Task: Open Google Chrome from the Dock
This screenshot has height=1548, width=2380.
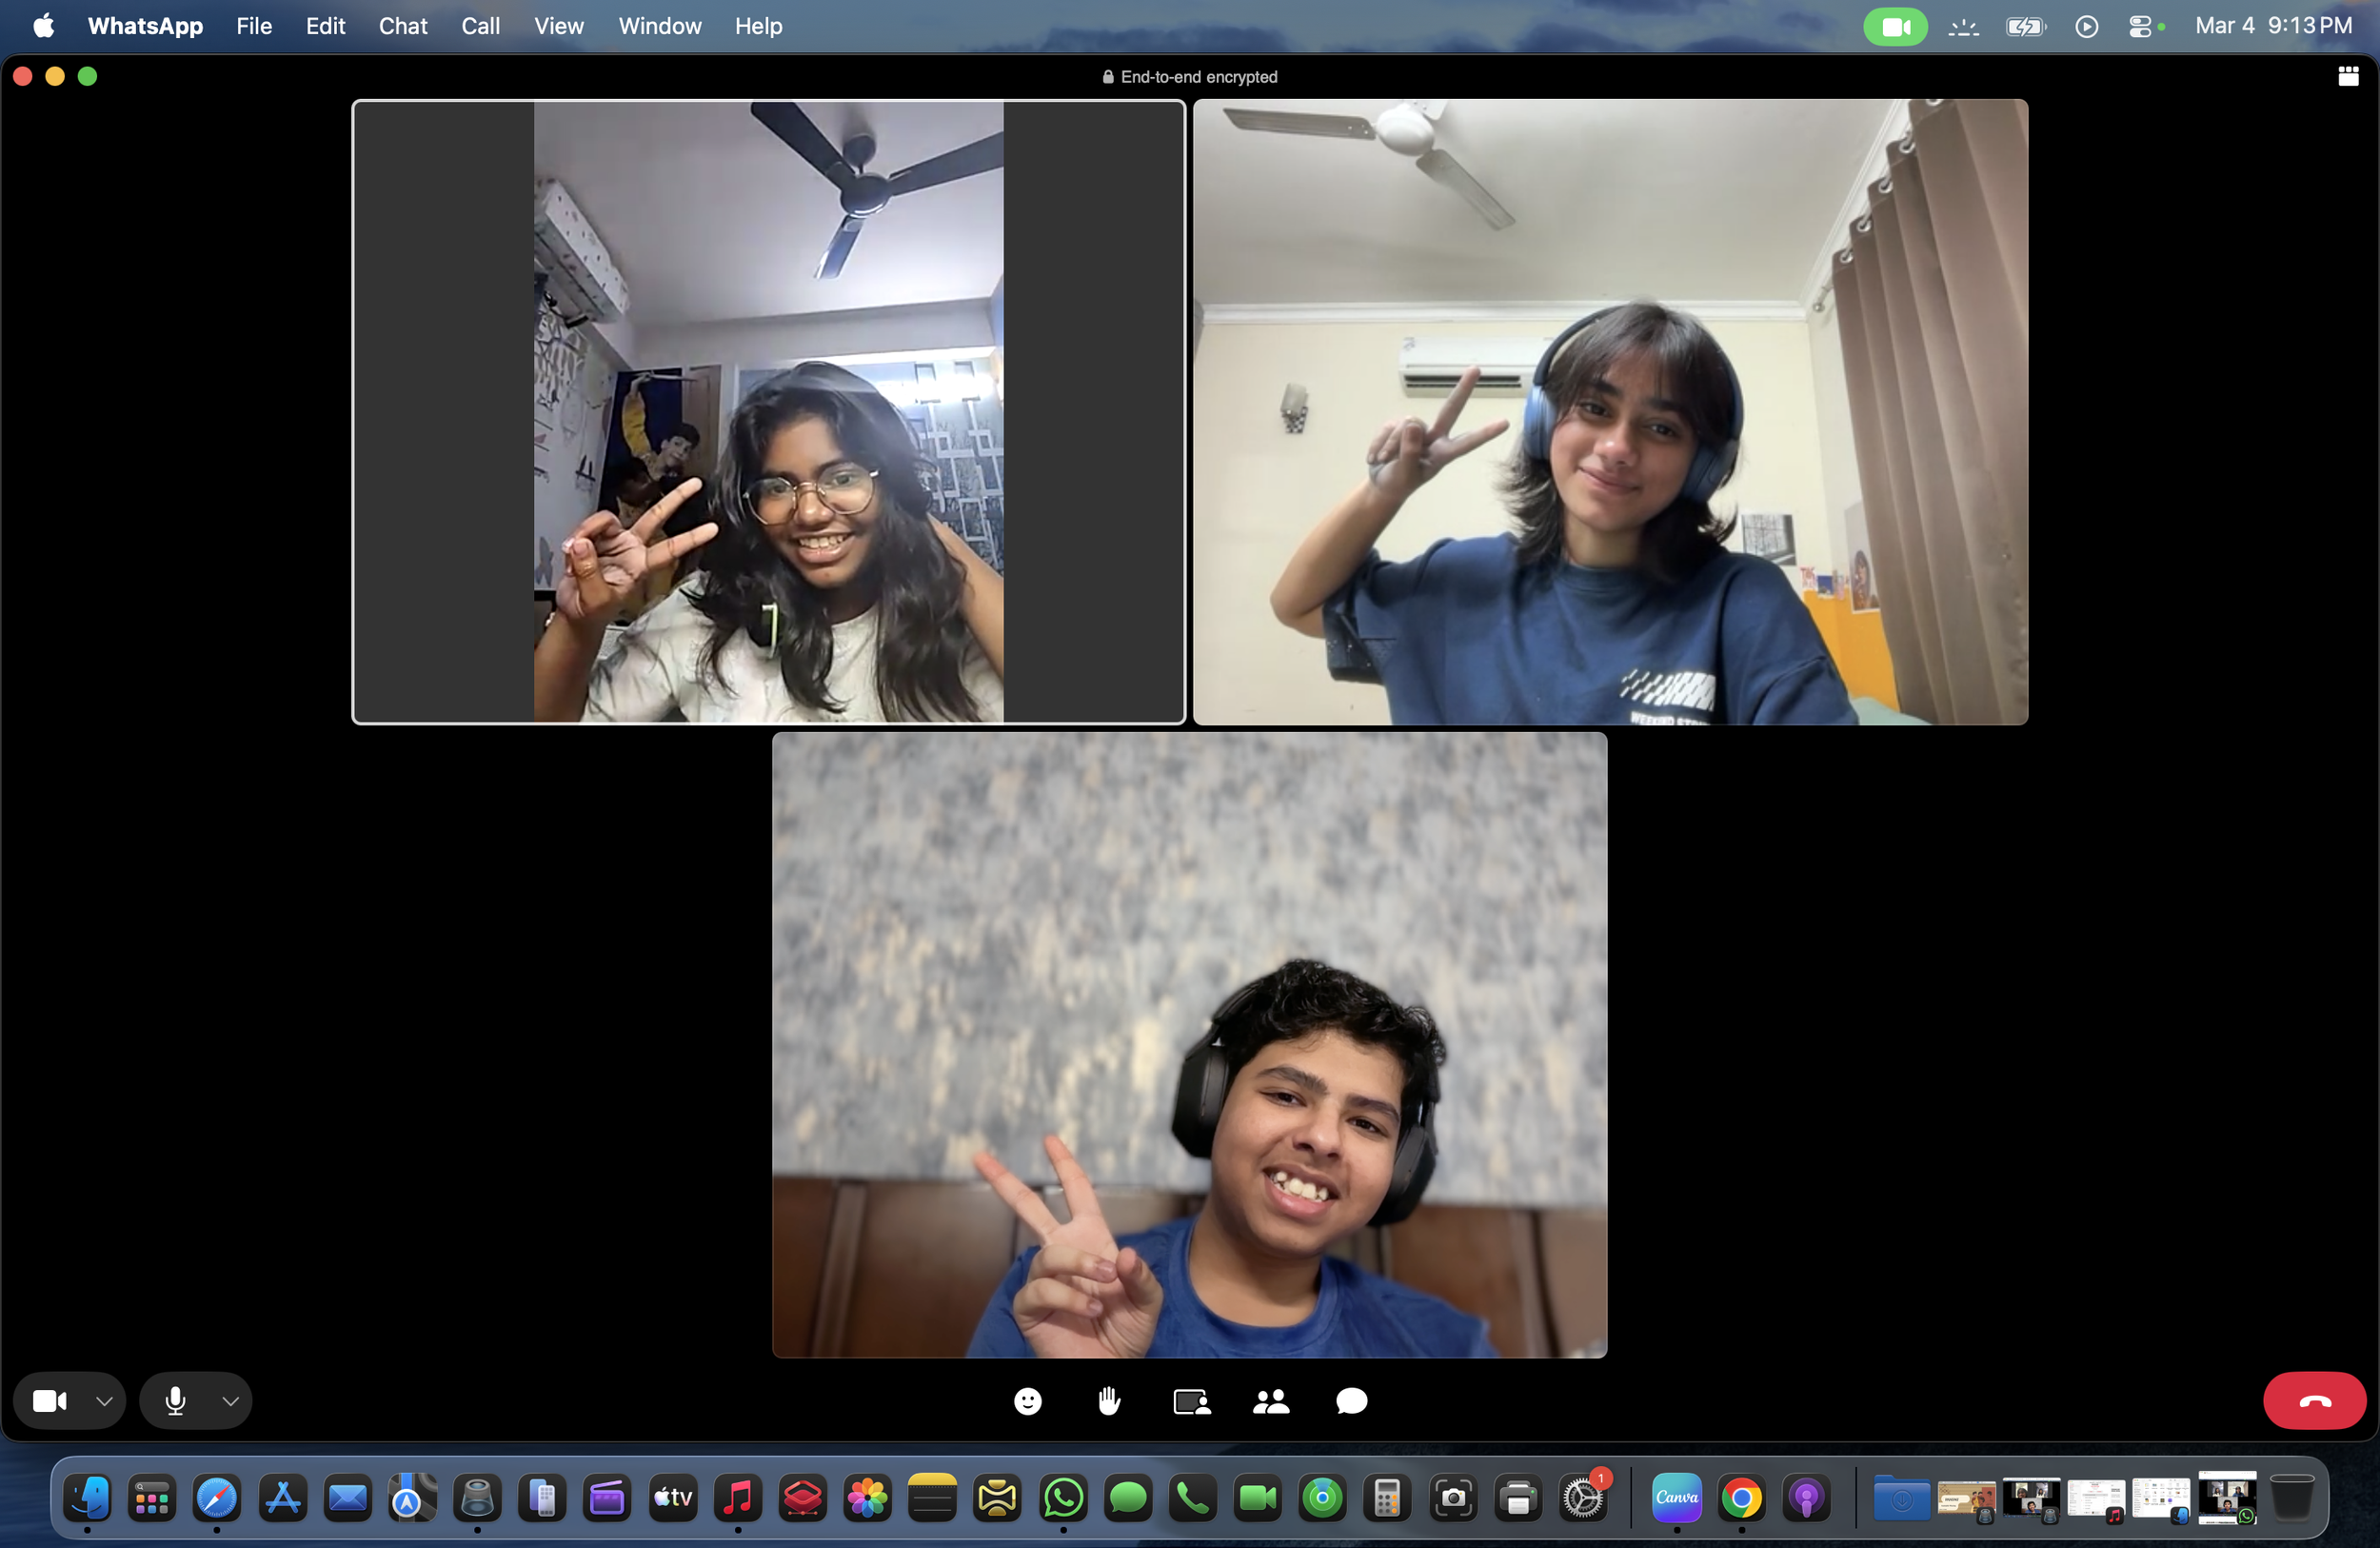Action: tap(1743, 1498)
